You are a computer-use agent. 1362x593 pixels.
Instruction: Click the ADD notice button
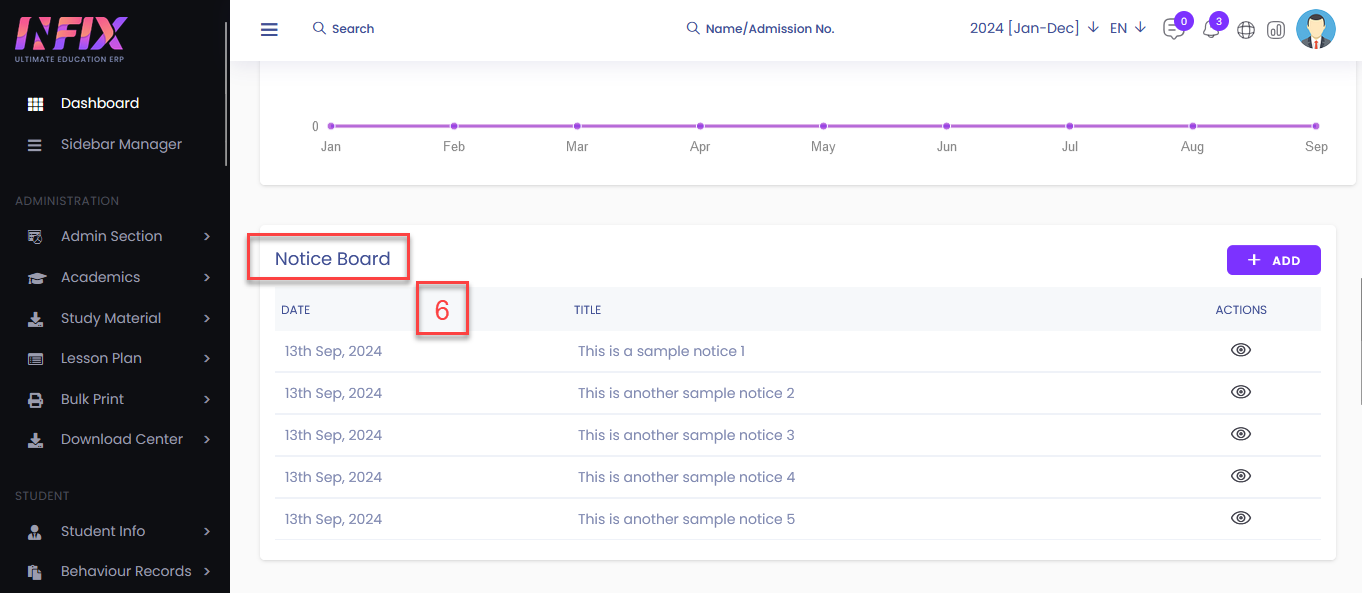pyautogui.click(x=1273, y=260)
